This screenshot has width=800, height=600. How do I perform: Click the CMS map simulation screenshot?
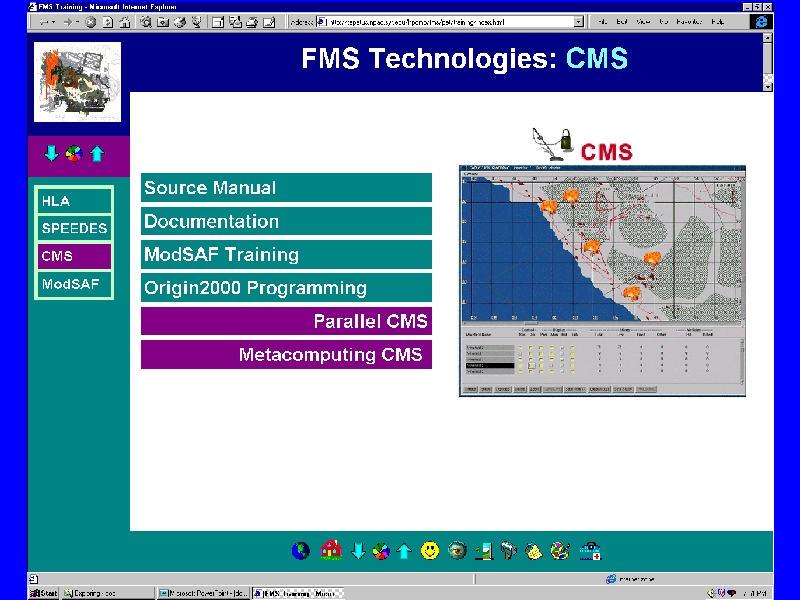coord(602,281)
